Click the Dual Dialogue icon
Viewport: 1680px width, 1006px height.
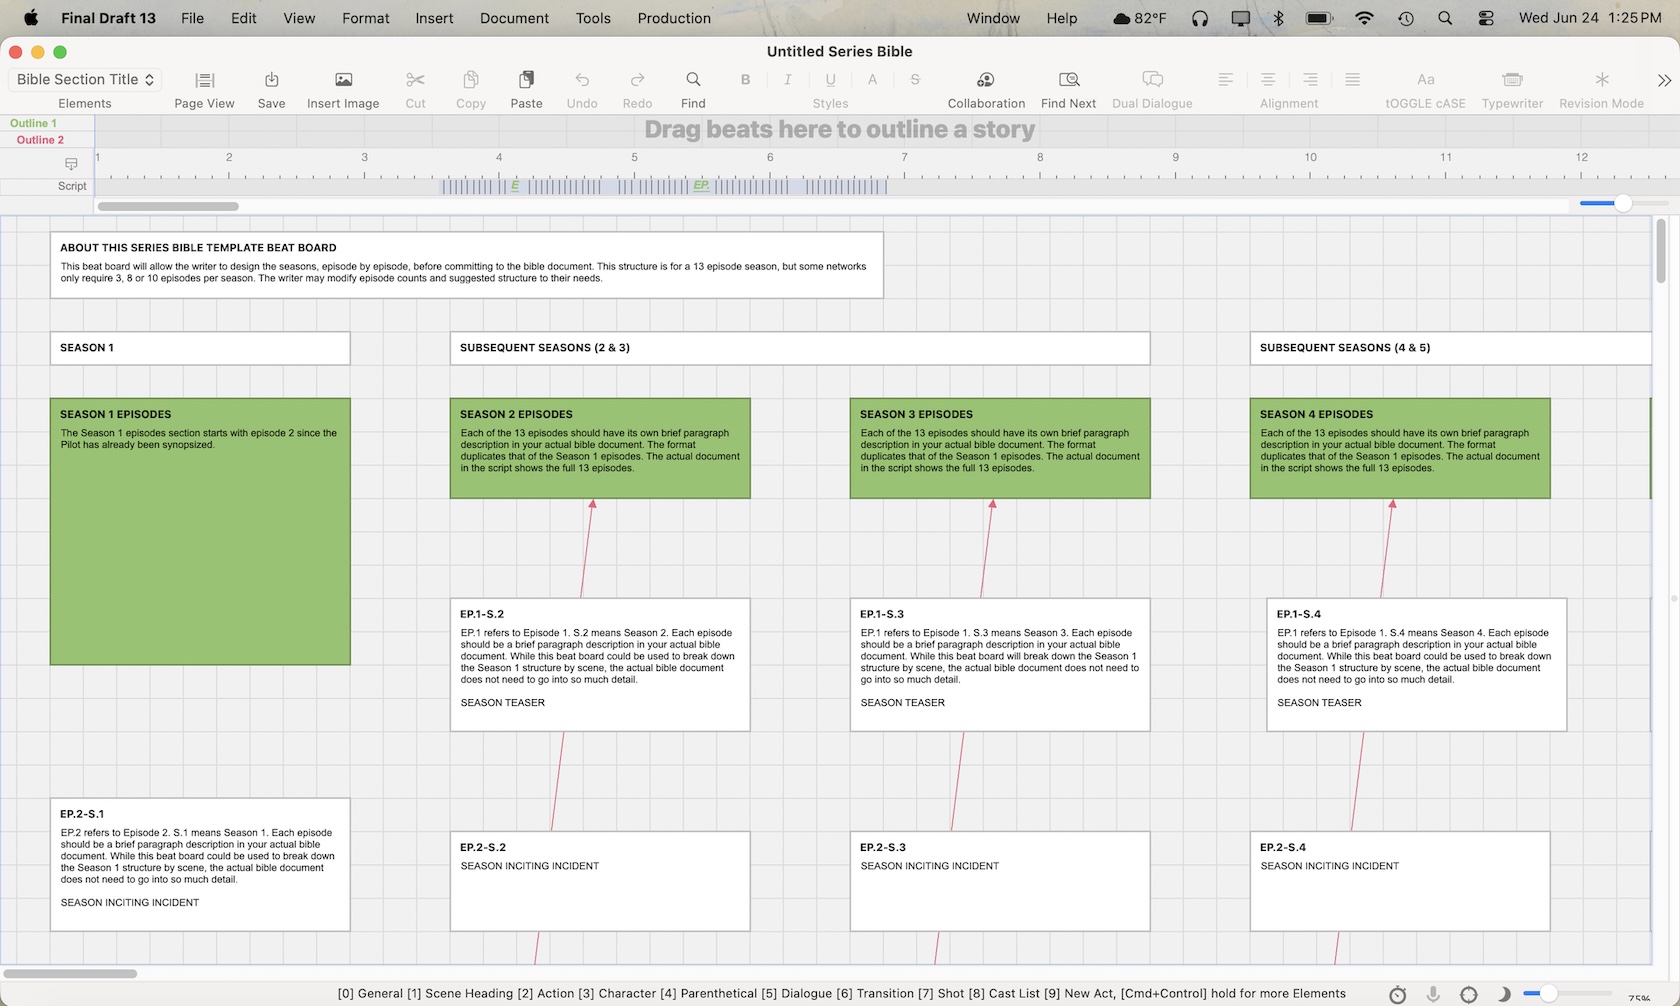click(x=1152, y=80)
